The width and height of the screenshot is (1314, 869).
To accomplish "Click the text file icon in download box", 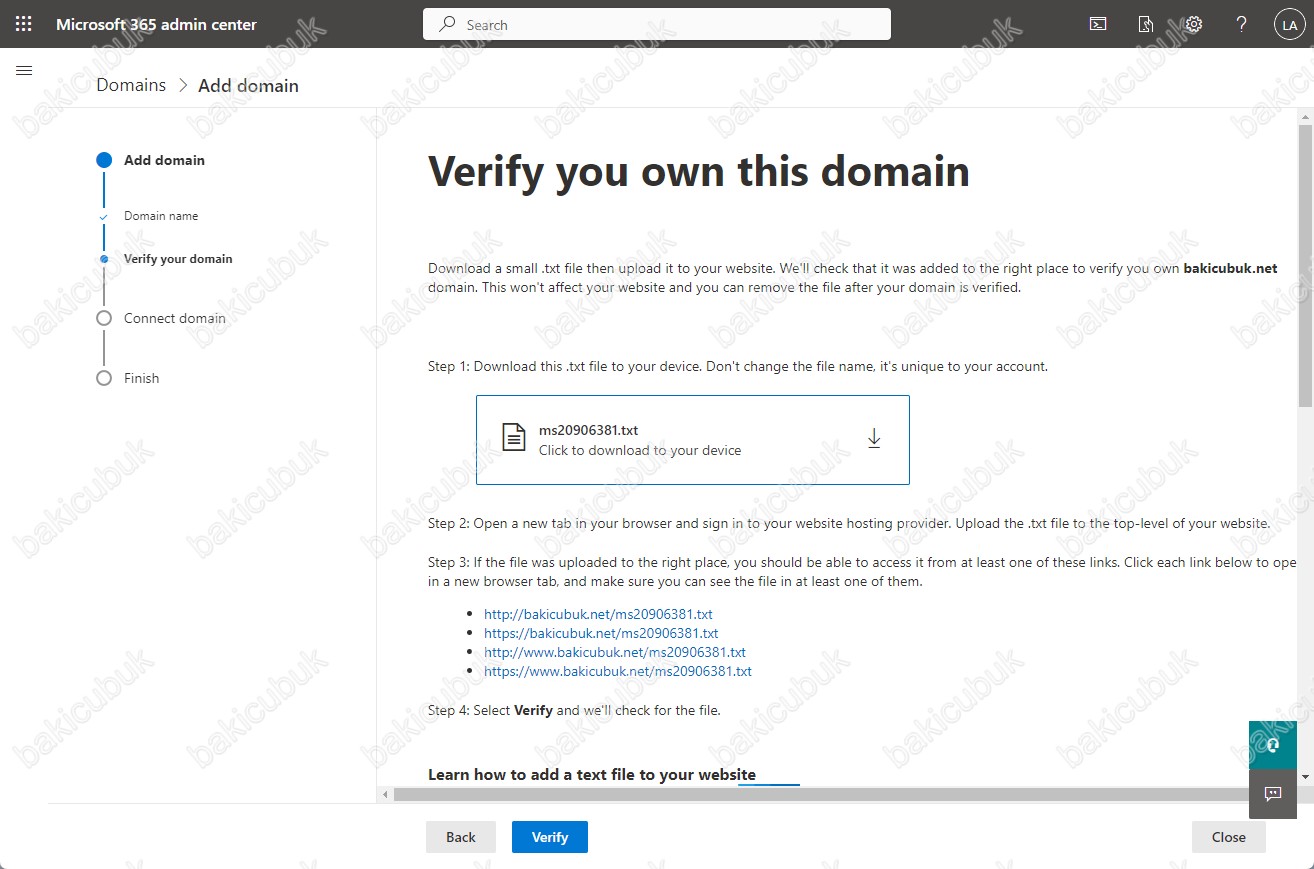I will 513,438.
